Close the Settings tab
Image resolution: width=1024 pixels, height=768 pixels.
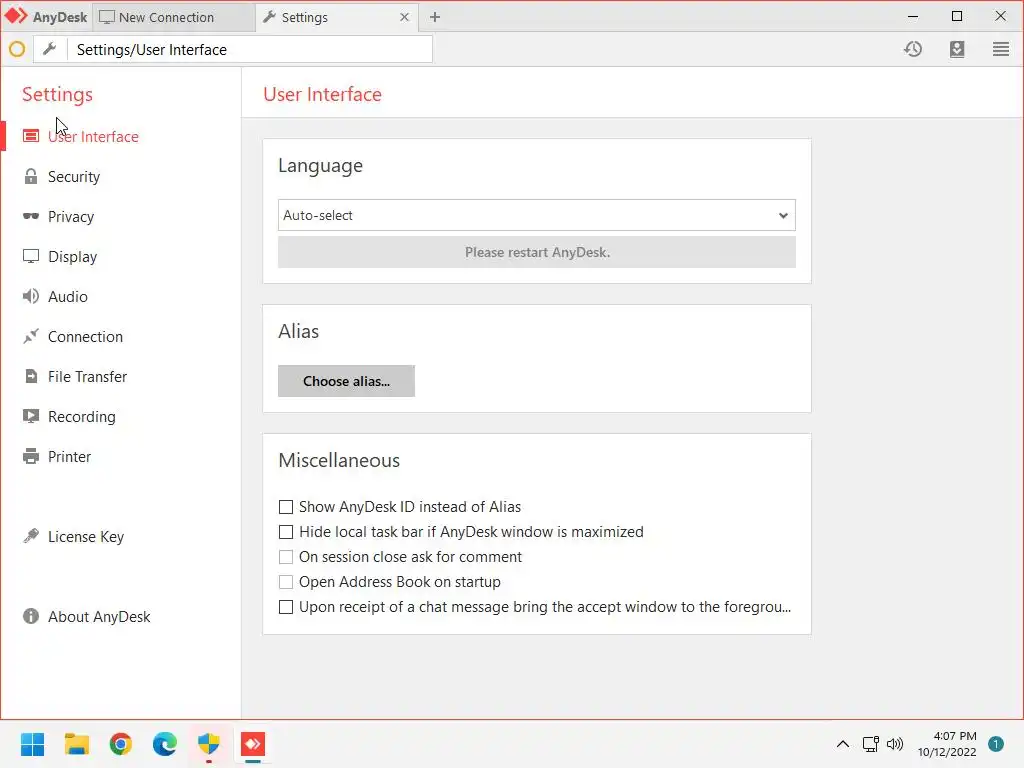[404, 17]
